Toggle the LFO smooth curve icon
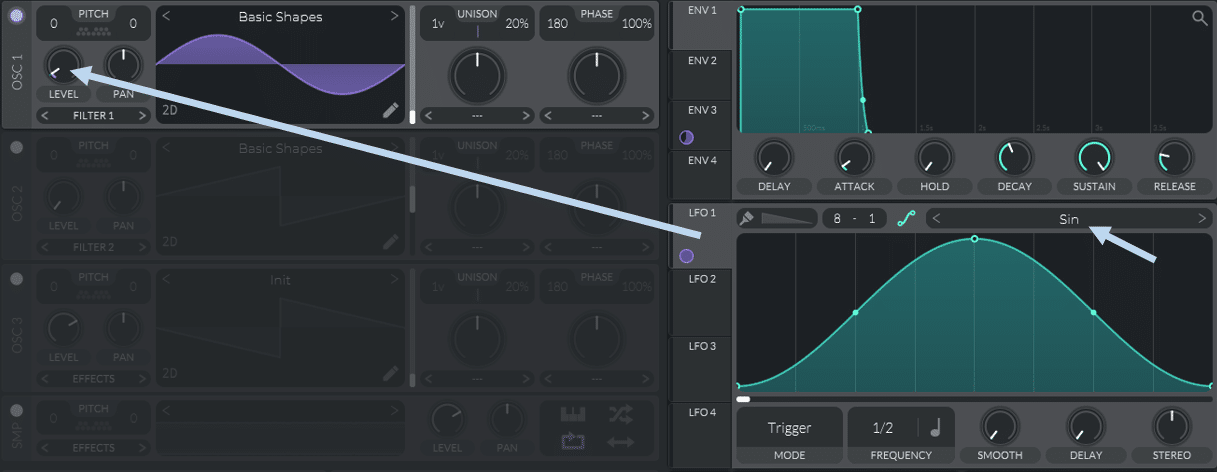This screenshot has width=1217, height=472. (x=906, y=218)
